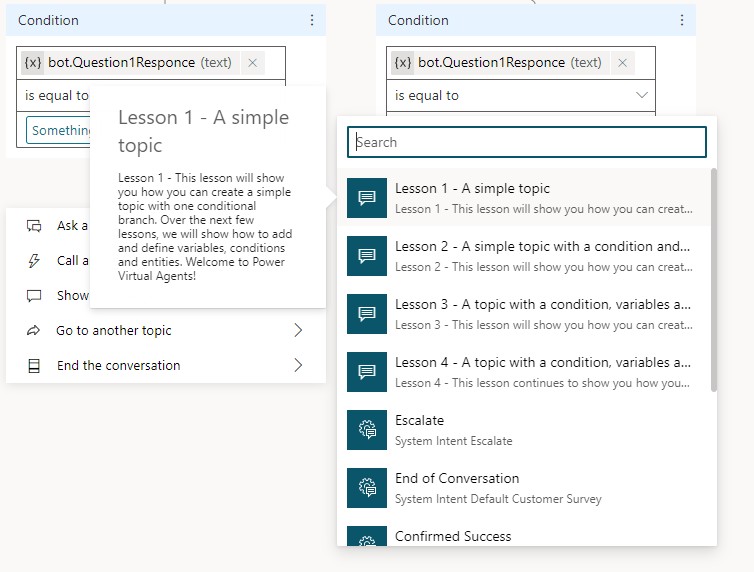Click the tooltip heading 'Lesson 1 - A simple topic'
754x572 pixels.
(203, 131)
